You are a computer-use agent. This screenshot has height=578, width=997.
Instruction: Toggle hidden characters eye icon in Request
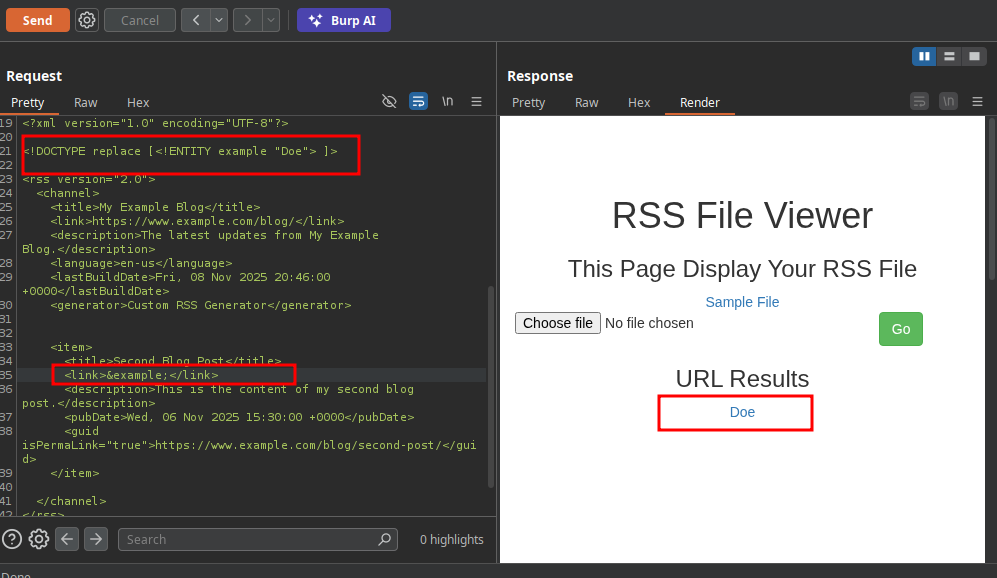[x=390, y=101]
